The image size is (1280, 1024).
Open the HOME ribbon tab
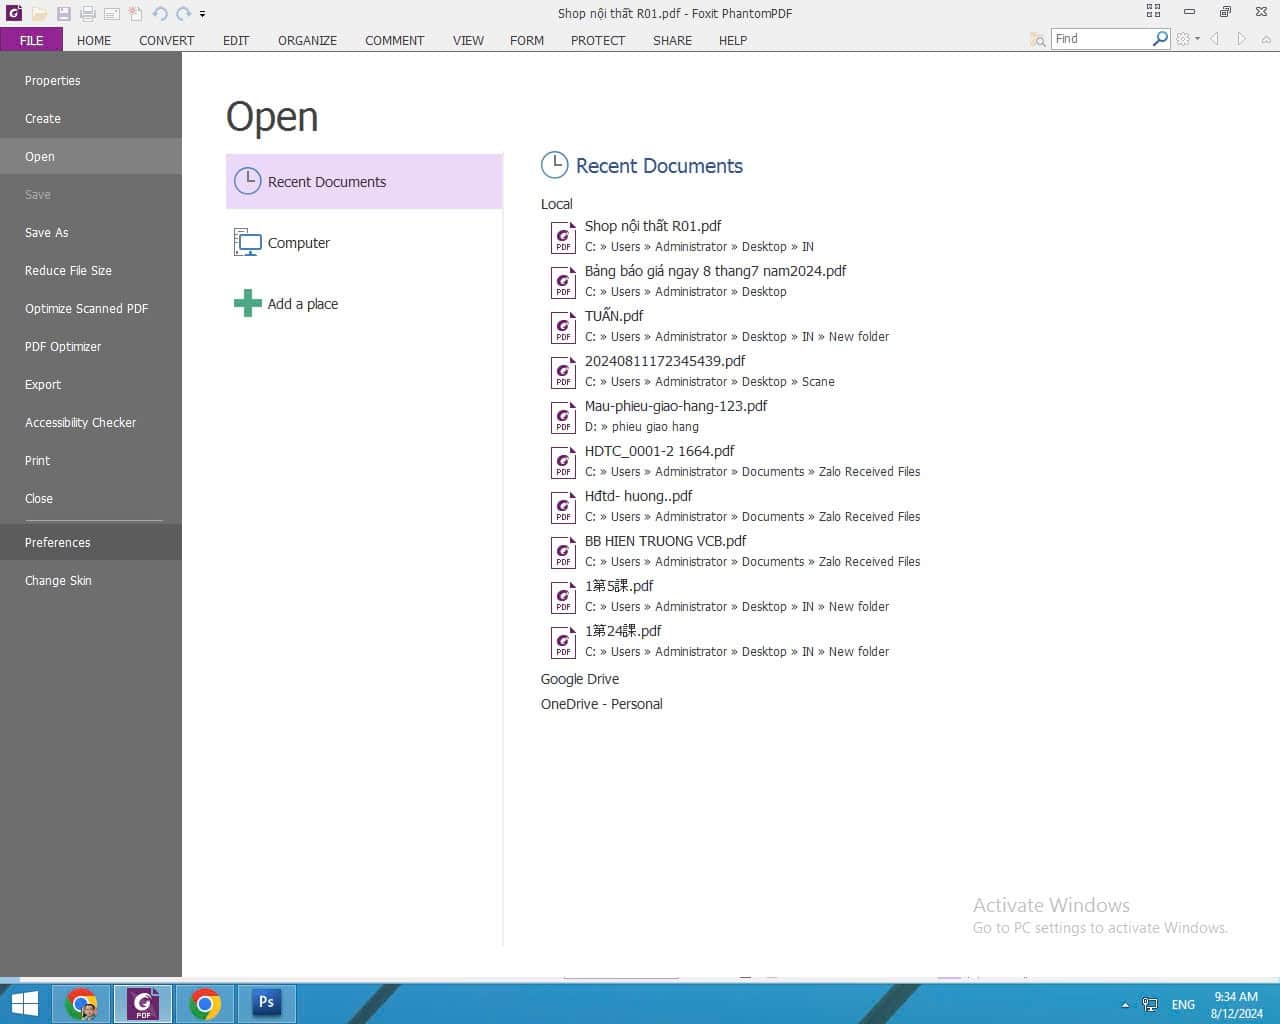pos(94,40)
